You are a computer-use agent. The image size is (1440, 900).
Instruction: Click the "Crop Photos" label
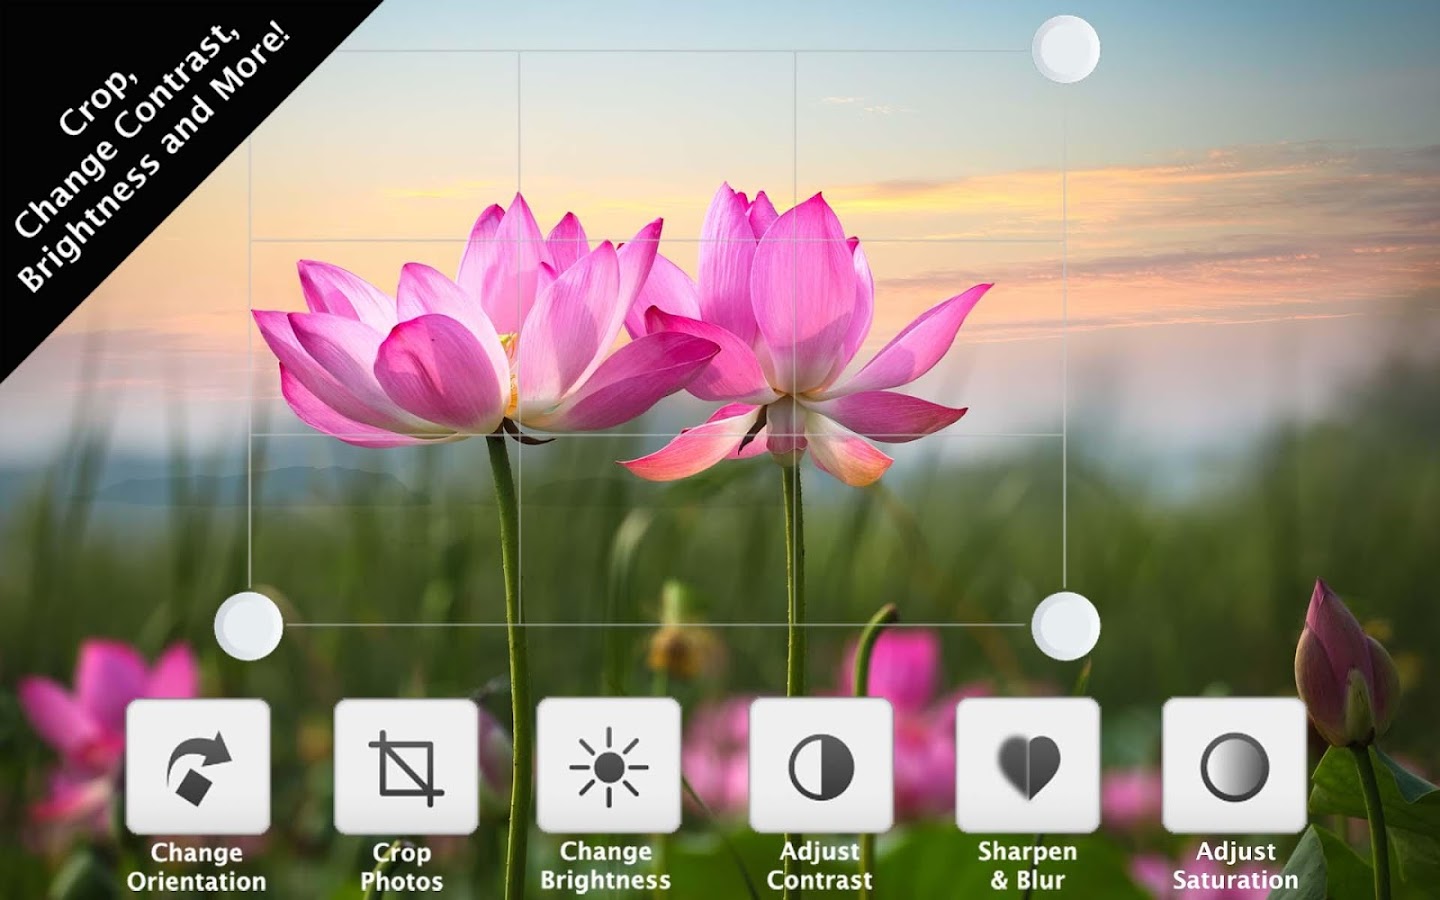pyautogui.click(x=402, y=867)
